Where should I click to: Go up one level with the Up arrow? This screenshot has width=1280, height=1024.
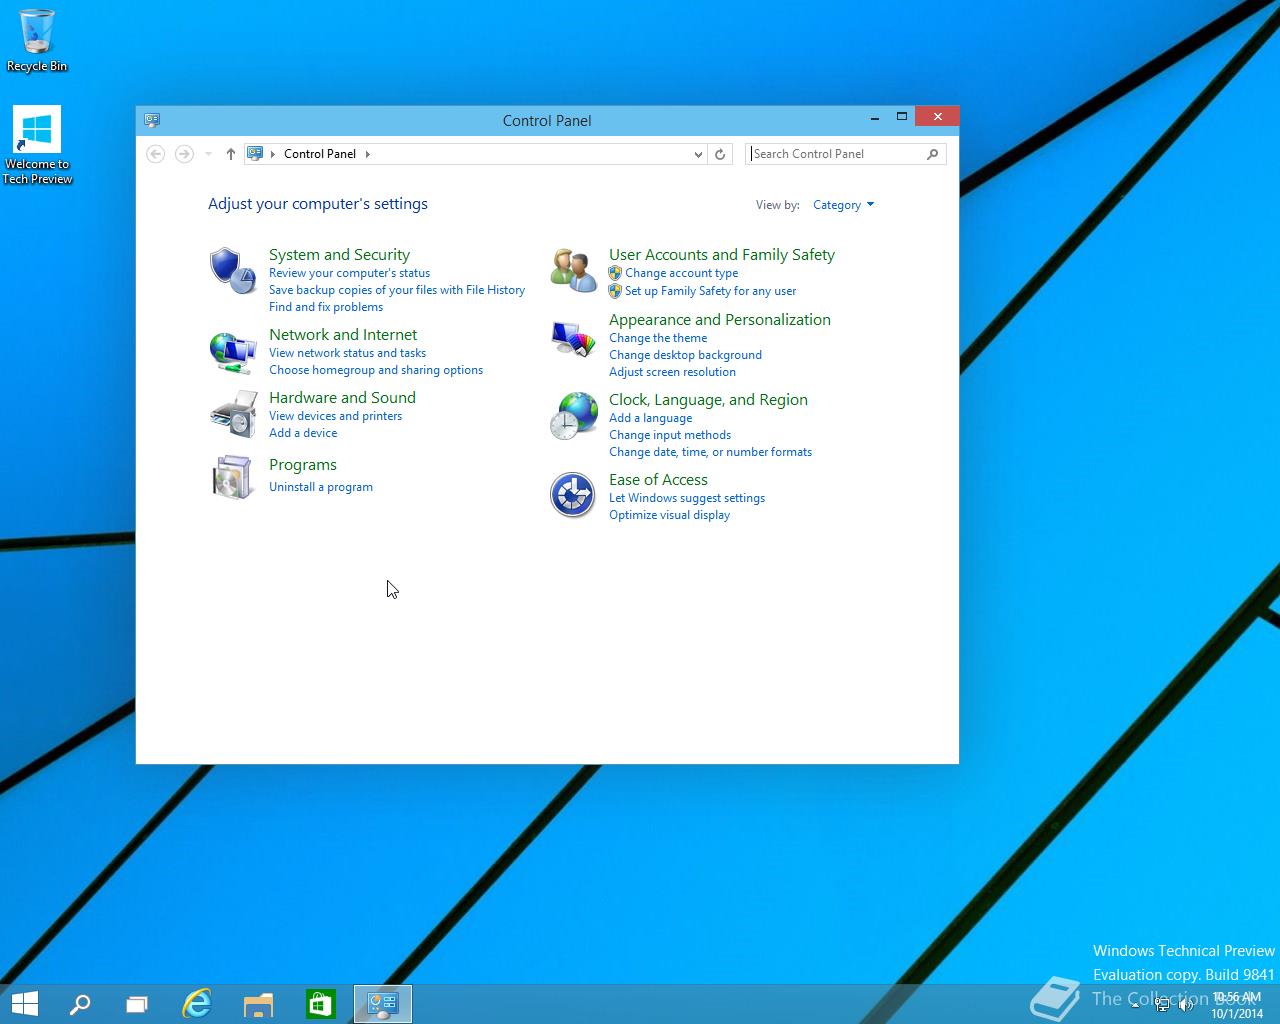point(231,153)
